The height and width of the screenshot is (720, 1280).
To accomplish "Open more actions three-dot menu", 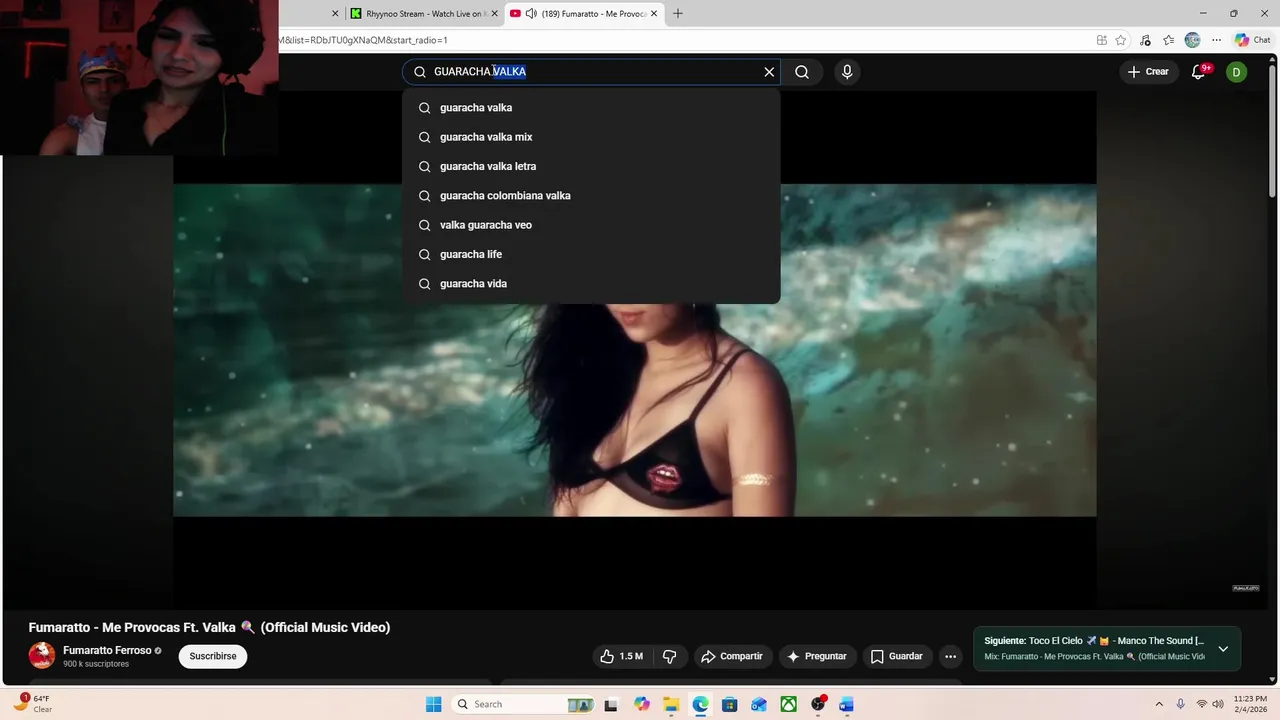I will (x=951, y=657).
